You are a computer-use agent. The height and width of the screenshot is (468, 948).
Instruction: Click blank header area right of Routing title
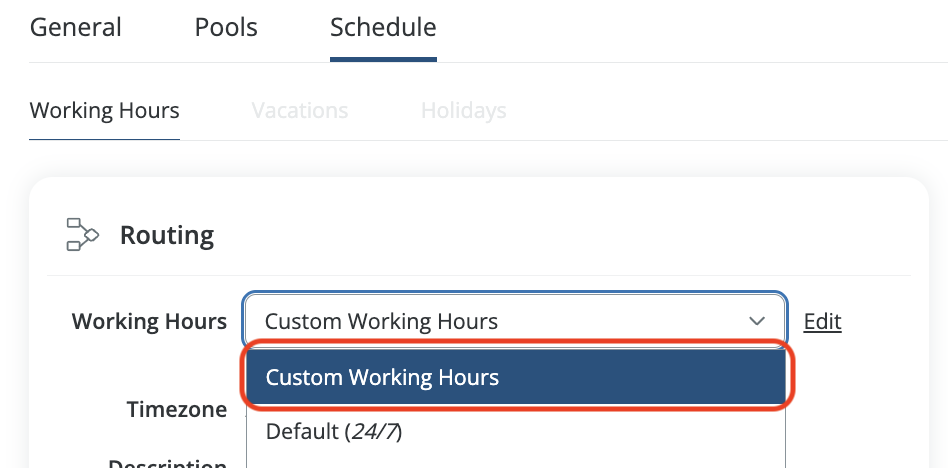tap(560, 235)
